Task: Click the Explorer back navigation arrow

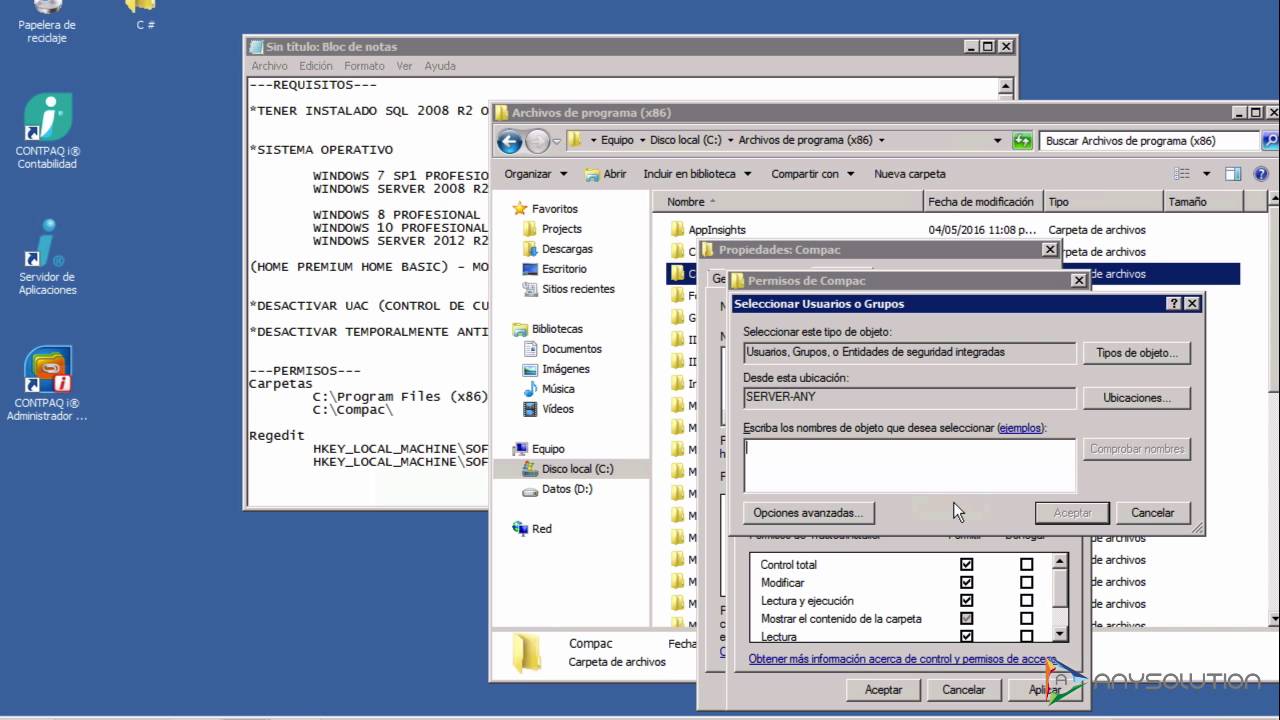Action: coord(510,141)
